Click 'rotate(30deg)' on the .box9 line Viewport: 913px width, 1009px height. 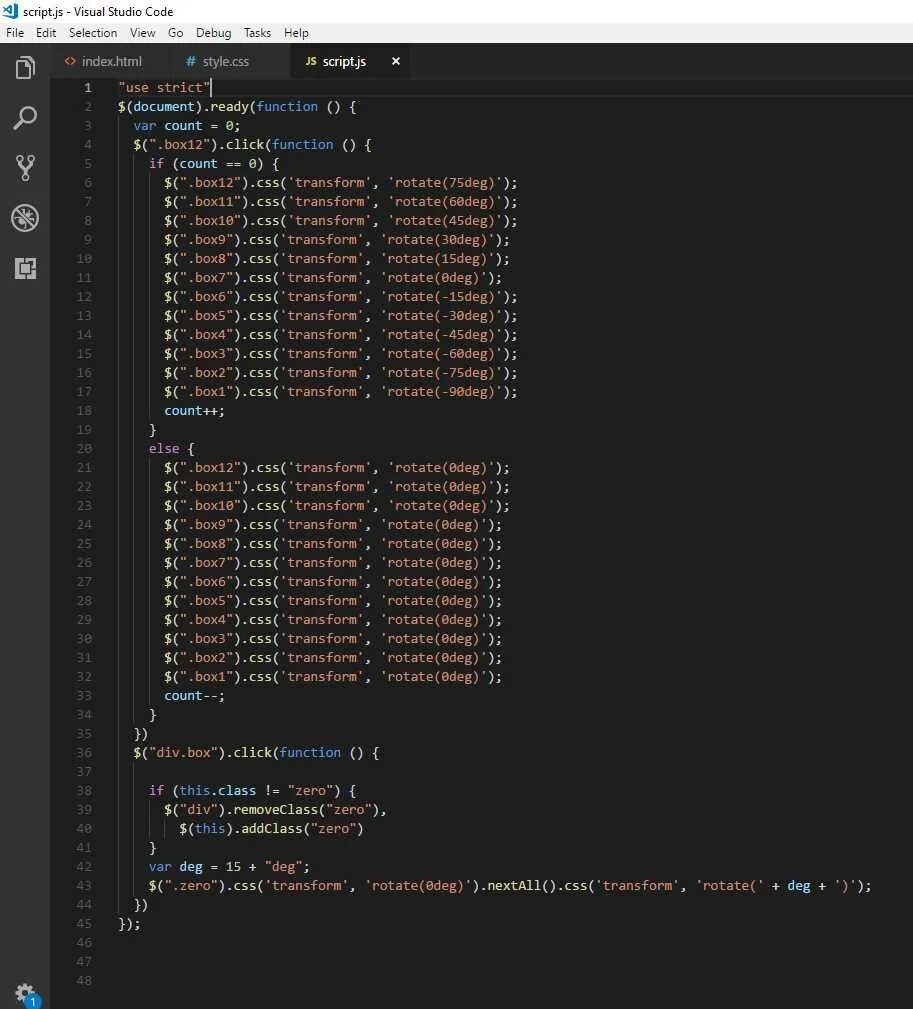tap(437, 239)
